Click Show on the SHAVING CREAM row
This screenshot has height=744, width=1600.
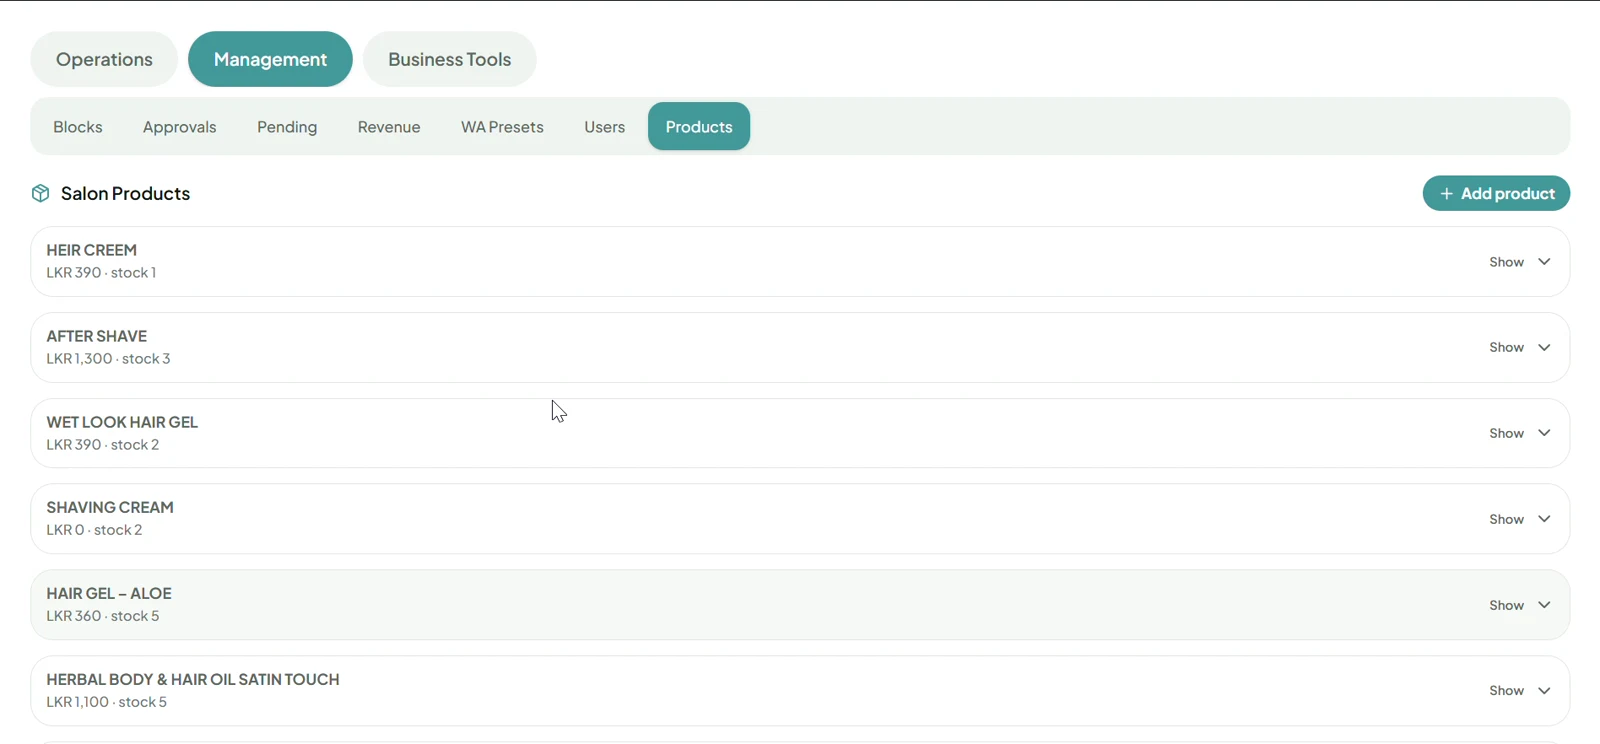click(1506, 519)
